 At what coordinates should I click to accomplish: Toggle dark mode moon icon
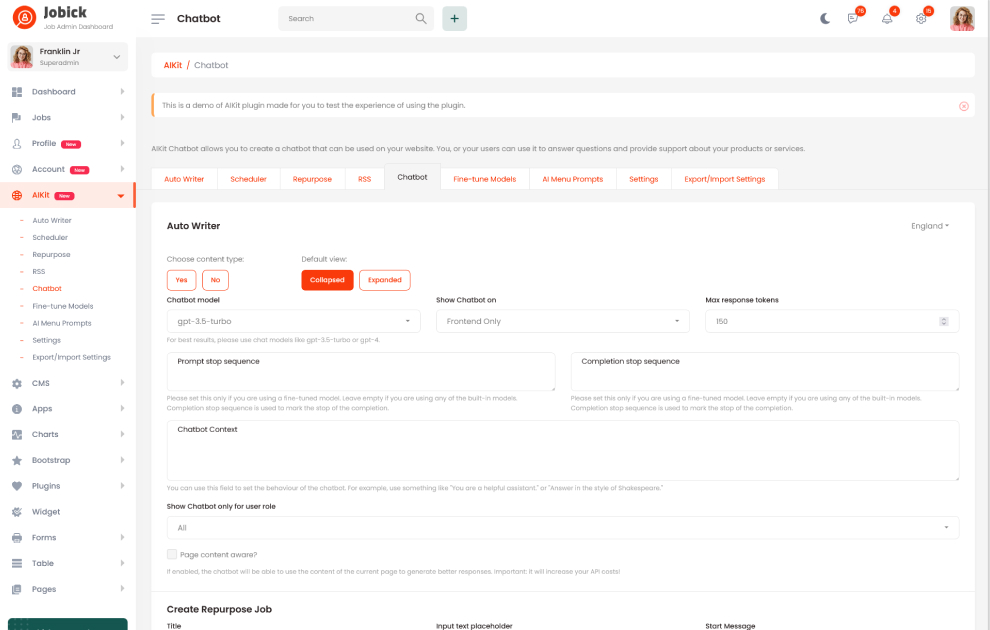(825, 18)
